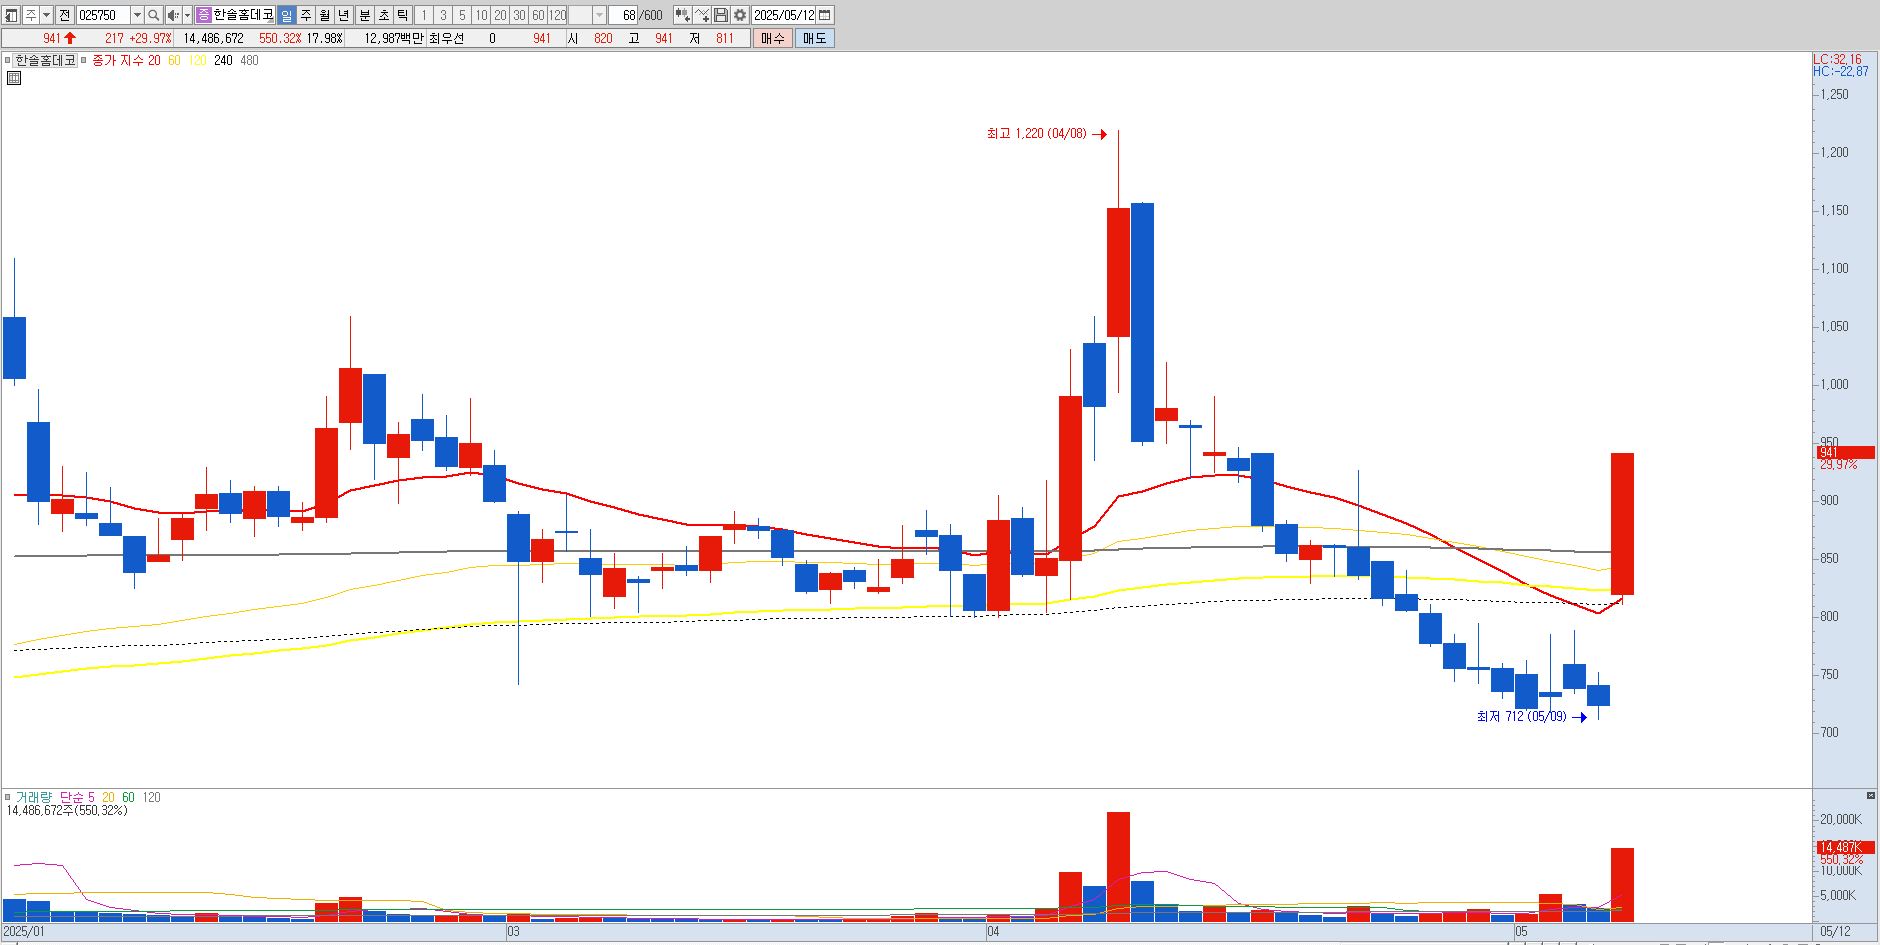
Task: Select the 10 interval preset
Action: pyautogui.click(x=481, y=15)
